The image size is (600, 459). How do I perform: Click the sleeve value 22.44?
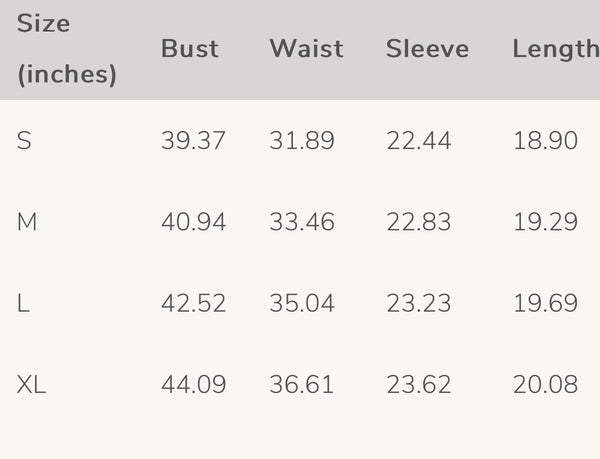tap(418, 141)
